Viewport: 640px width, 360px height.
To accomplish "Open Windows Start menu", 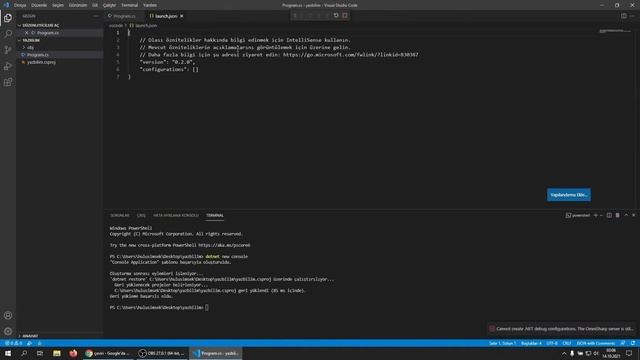I will click(x=8, y=353).
